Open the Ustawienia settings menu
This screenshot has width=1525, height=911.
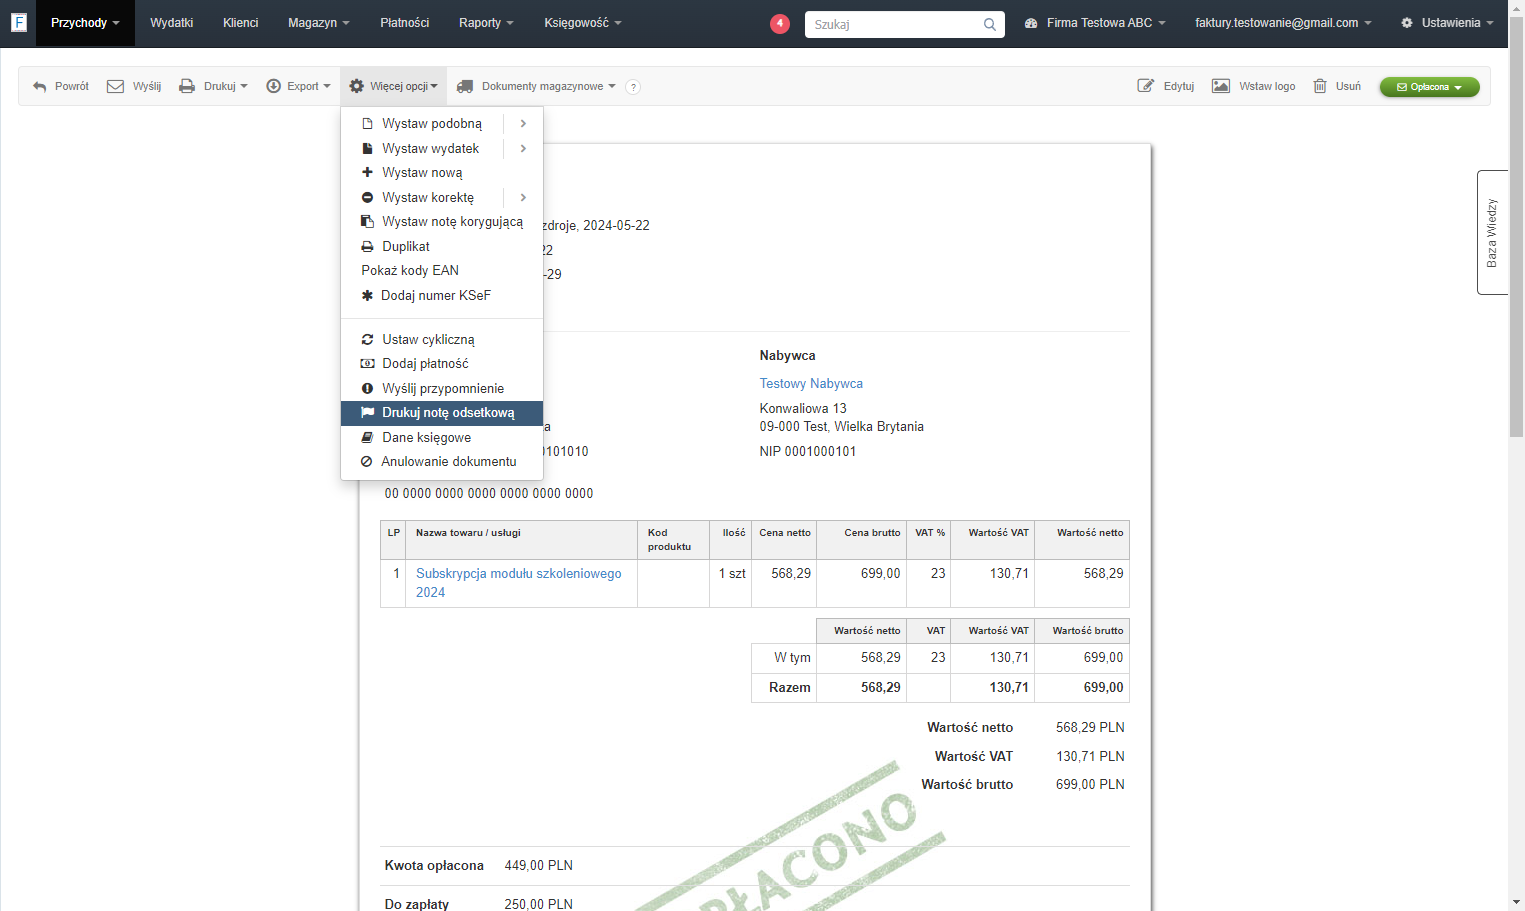(x=1447, y=23)
